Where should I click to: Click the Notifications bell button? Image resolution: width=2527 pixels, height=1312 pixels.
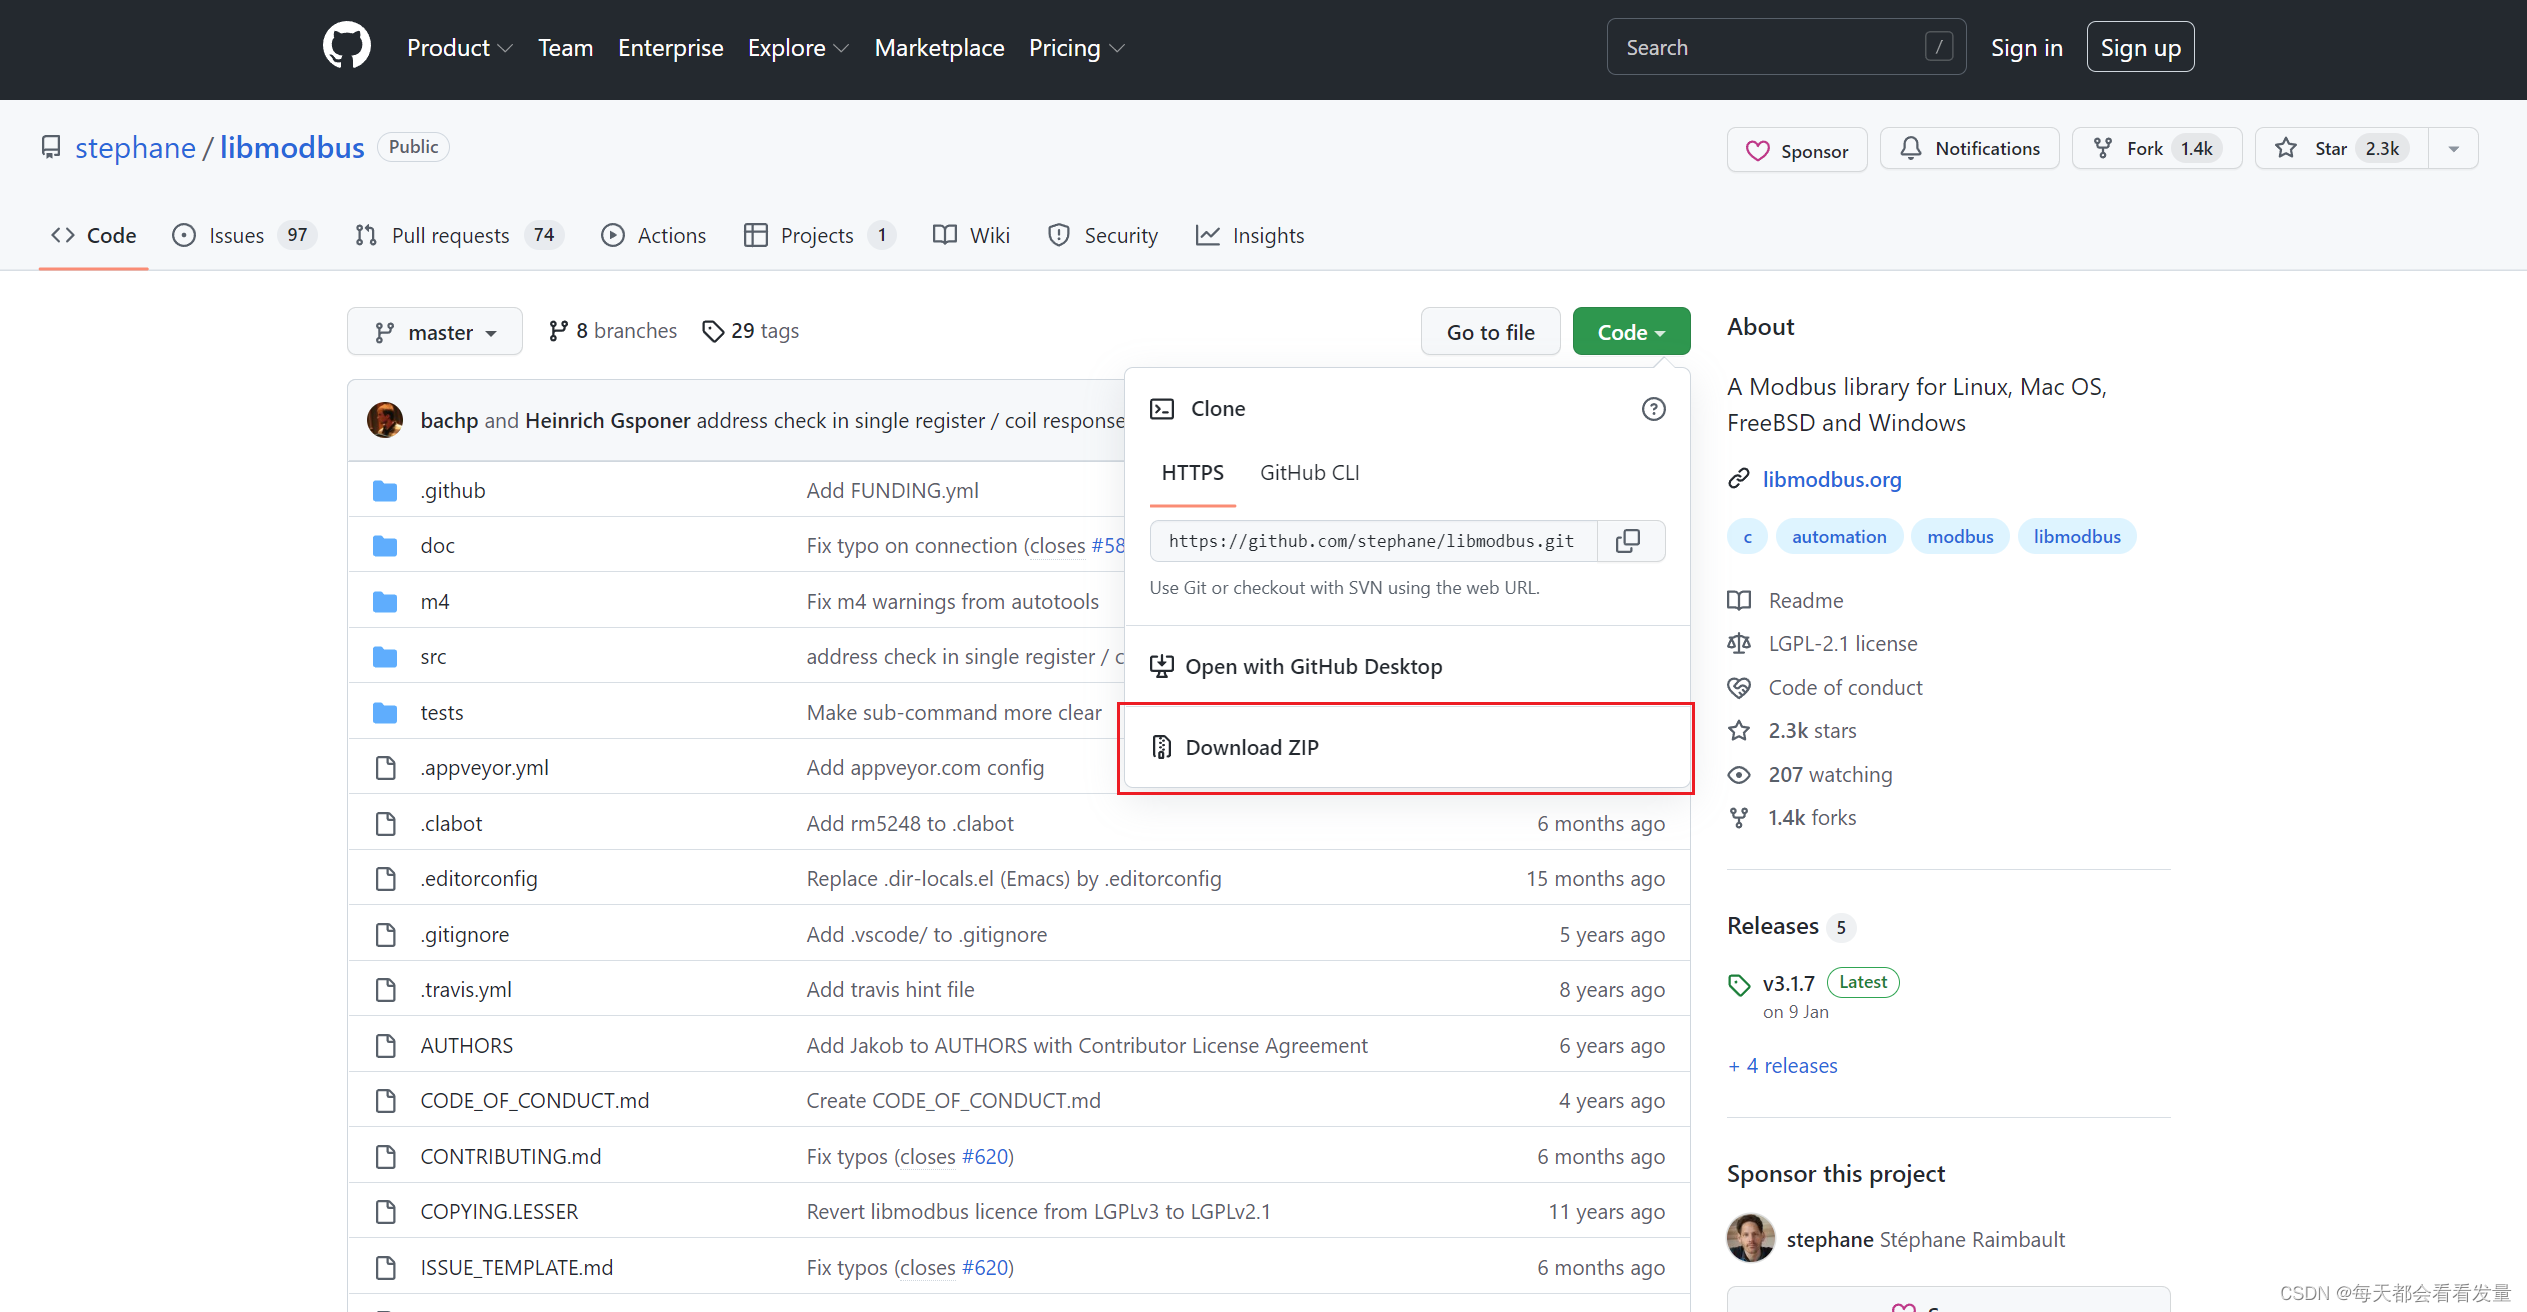1969,149
